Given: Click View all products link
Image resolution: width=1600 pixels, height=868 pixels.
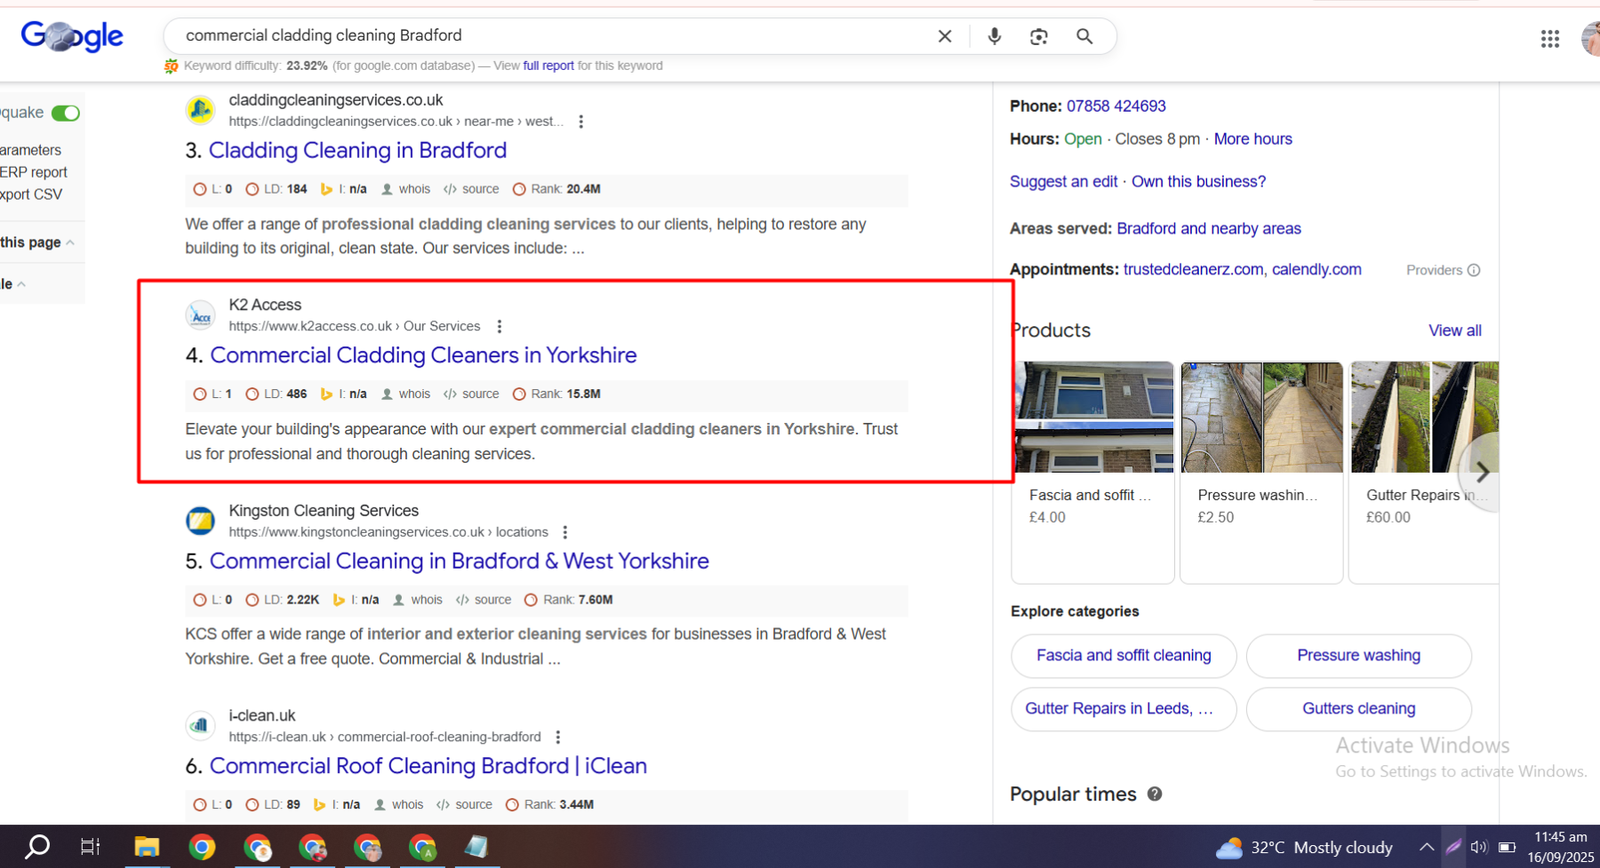Looking at the screenshot, I should [x=1454, y=330].
